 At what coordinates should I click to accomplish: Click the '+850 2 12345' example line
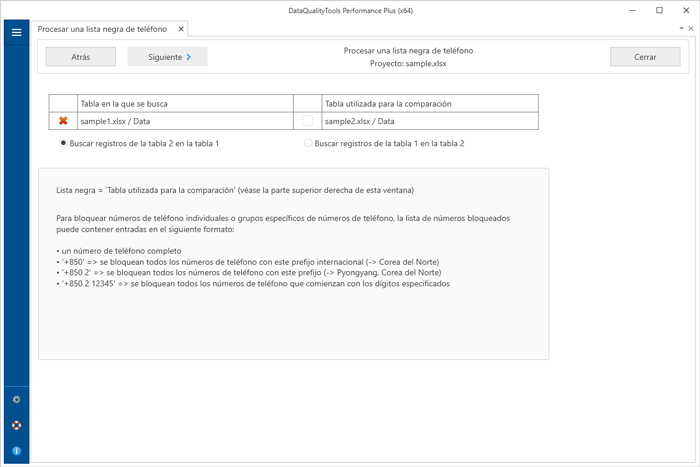(x=253, y=284)
